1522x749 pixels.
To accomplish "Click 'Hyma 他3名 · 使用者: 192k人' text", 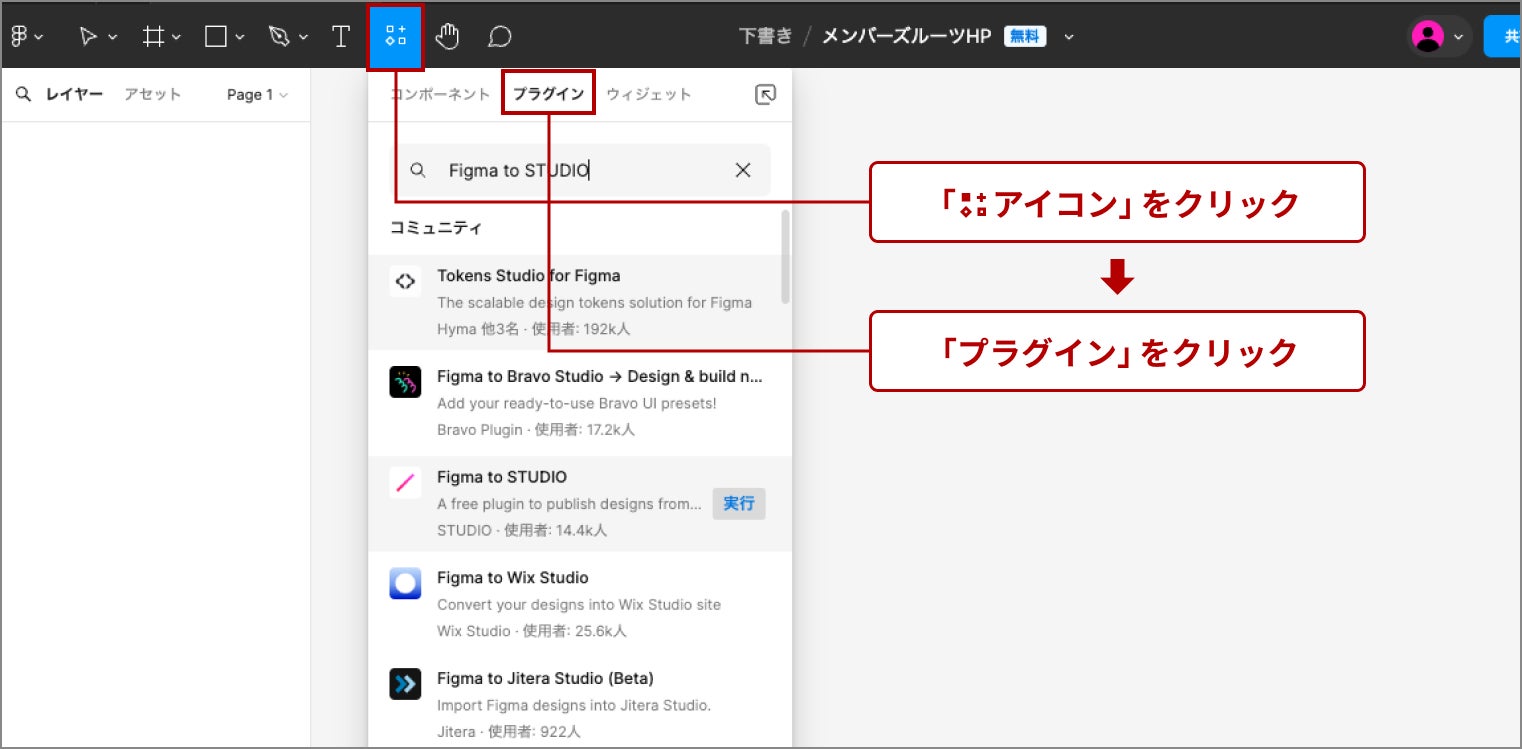I will point(534,328).
